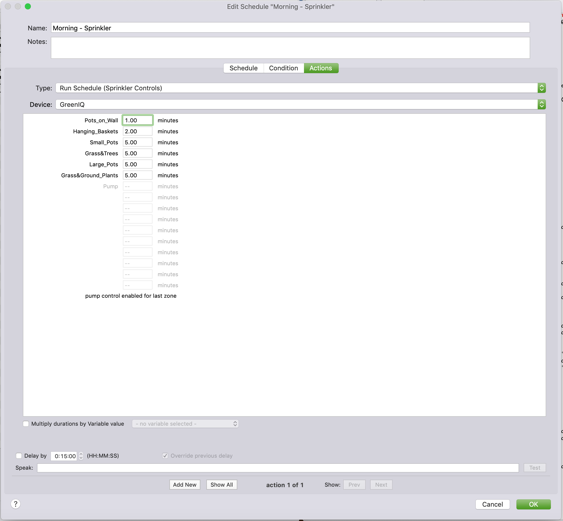Screen dimensions: 563x521
Task: Click the Delay by time stepper arrows
Action: (81, 456)
